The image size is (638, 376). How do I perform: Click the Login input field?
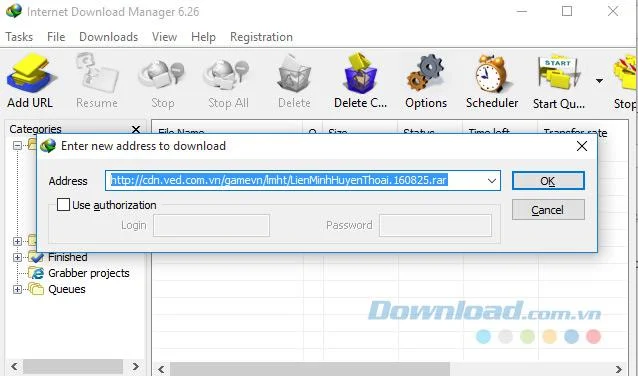tap(211, 225)
